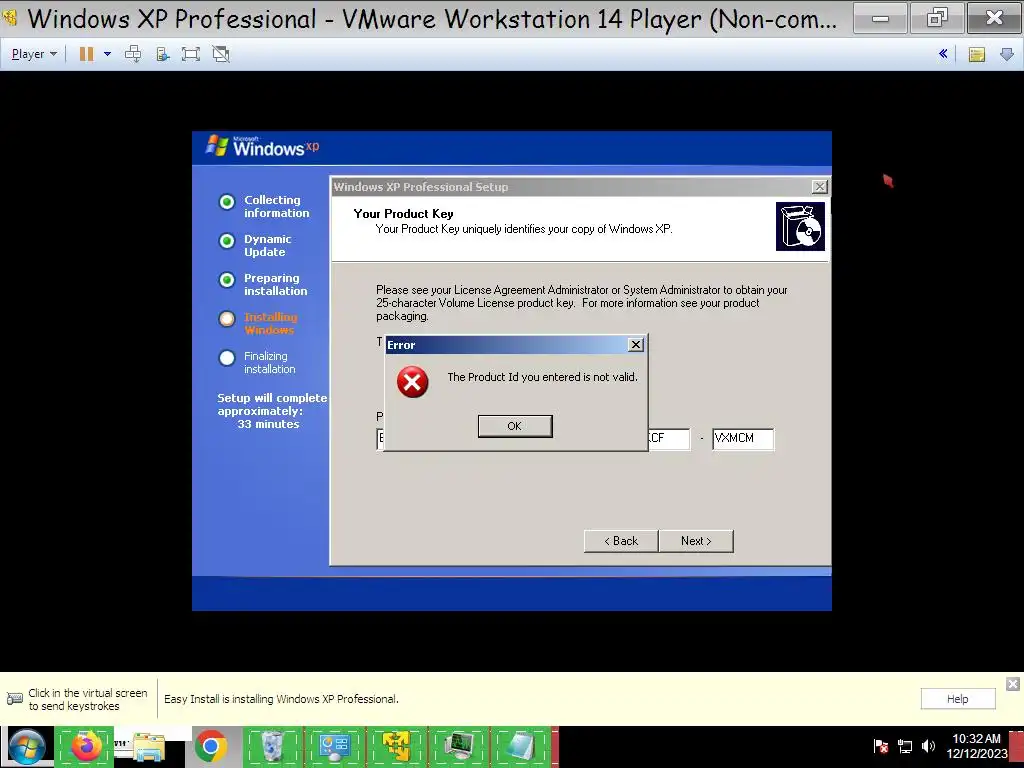Click the '33 minutes' estimate text

click(268, 424)
